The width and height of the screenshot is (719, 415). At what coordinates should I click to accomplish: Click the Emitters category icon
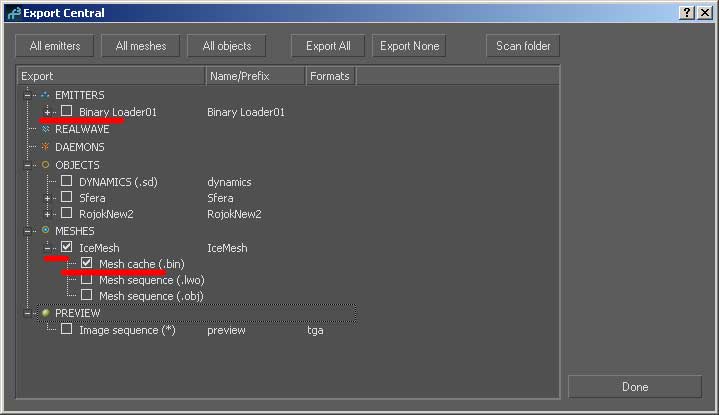(x=45, y=95)
